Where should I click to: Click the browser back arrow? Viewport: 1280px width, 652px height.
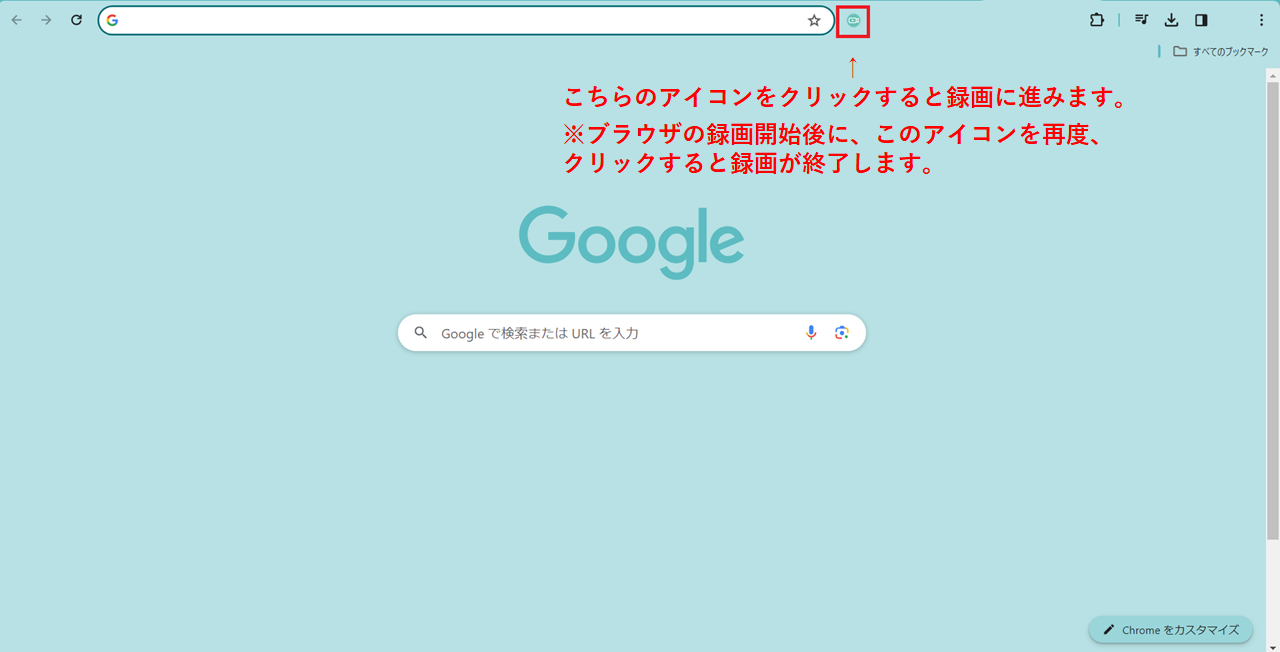point(16,20)
